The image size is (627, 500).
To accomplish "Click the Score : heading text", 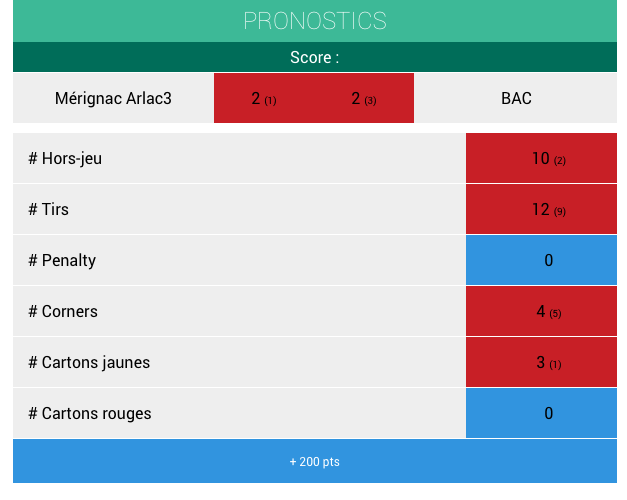I will point(315,58).
